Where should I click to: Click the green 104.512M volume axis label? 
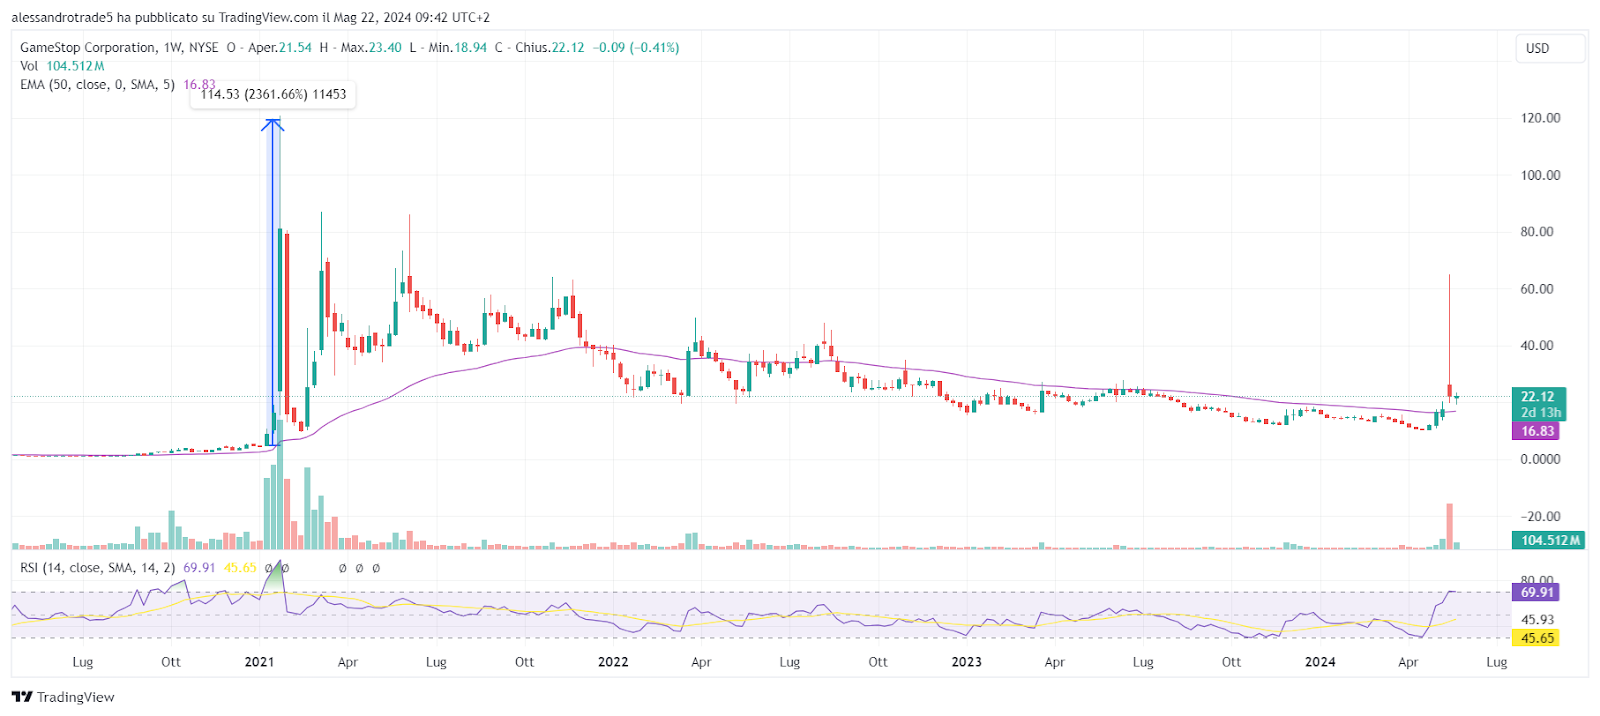1550,540
